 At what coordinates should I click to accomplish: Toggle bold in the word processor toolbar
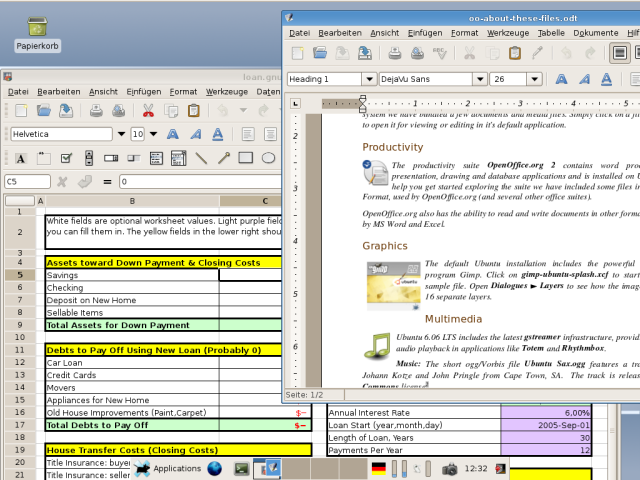coord(562,79)
